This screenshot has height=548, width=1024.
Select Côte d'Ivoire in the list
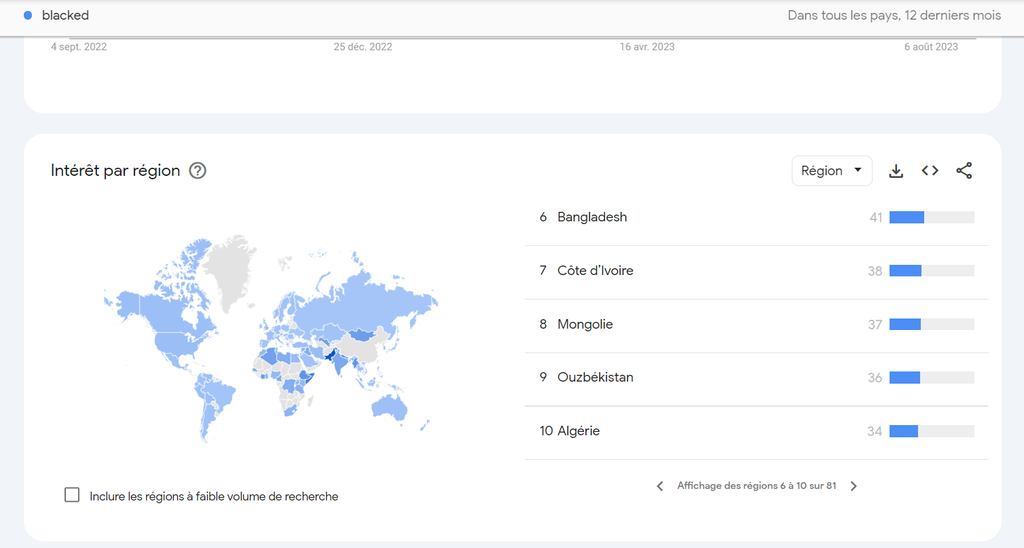595,271
